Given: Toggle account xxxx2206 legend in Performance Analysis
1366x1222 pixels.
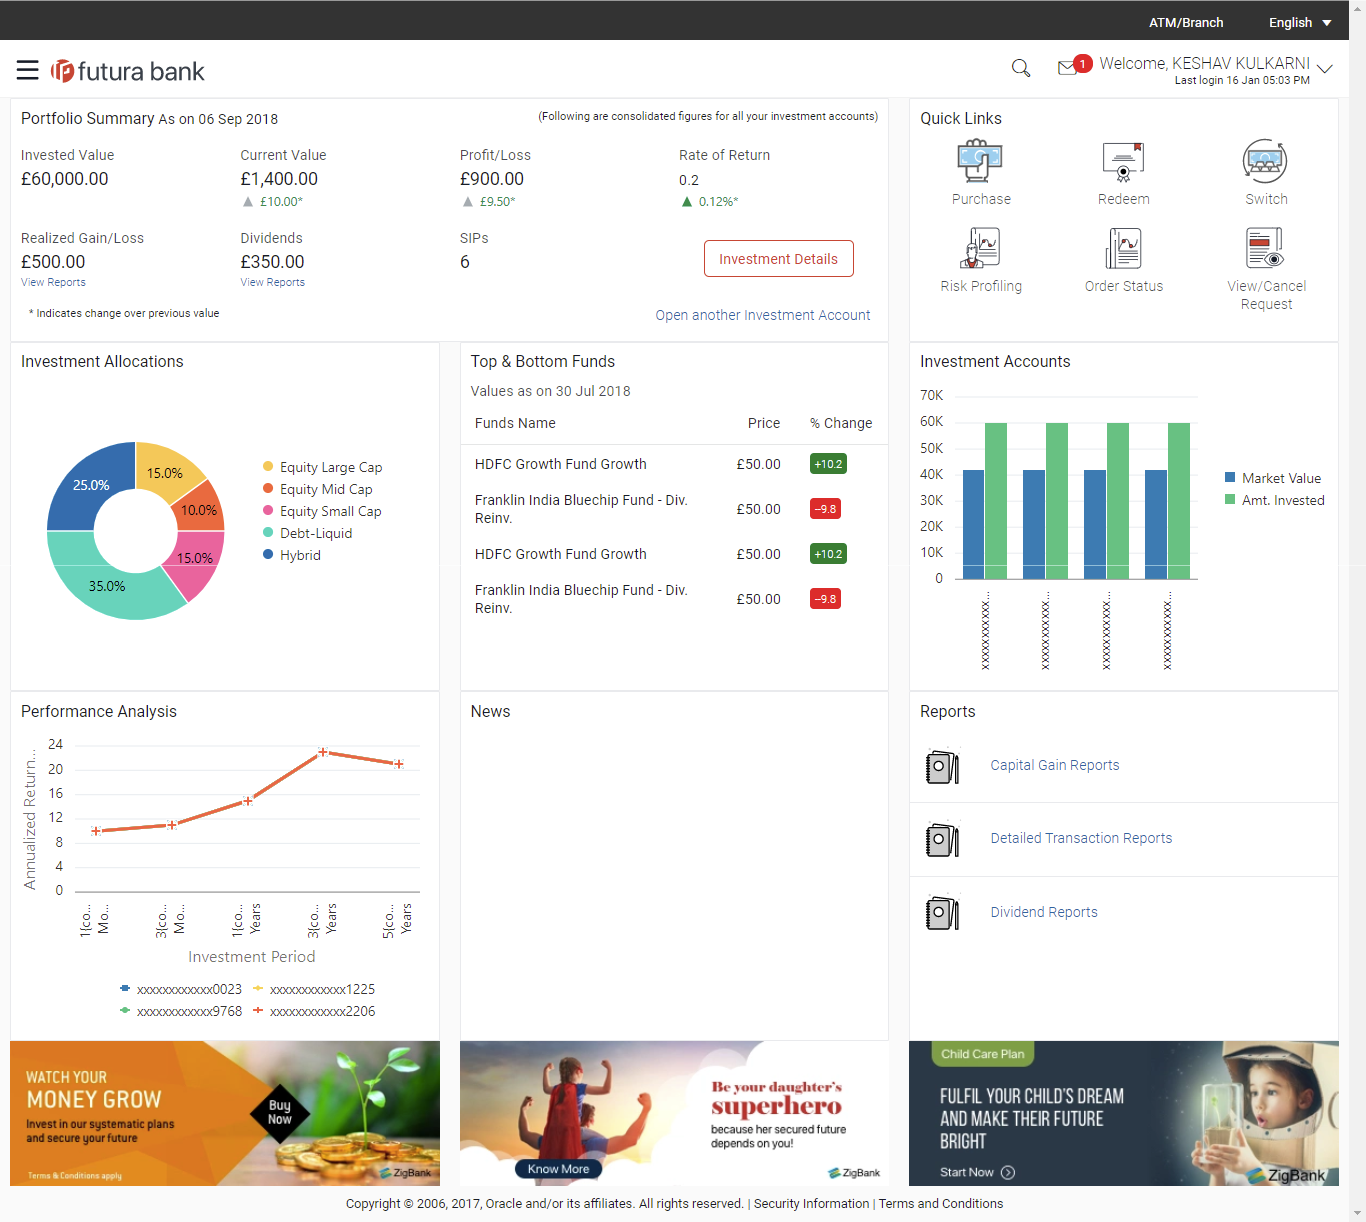Looking at the screenshot, I should click(314, 1011).
